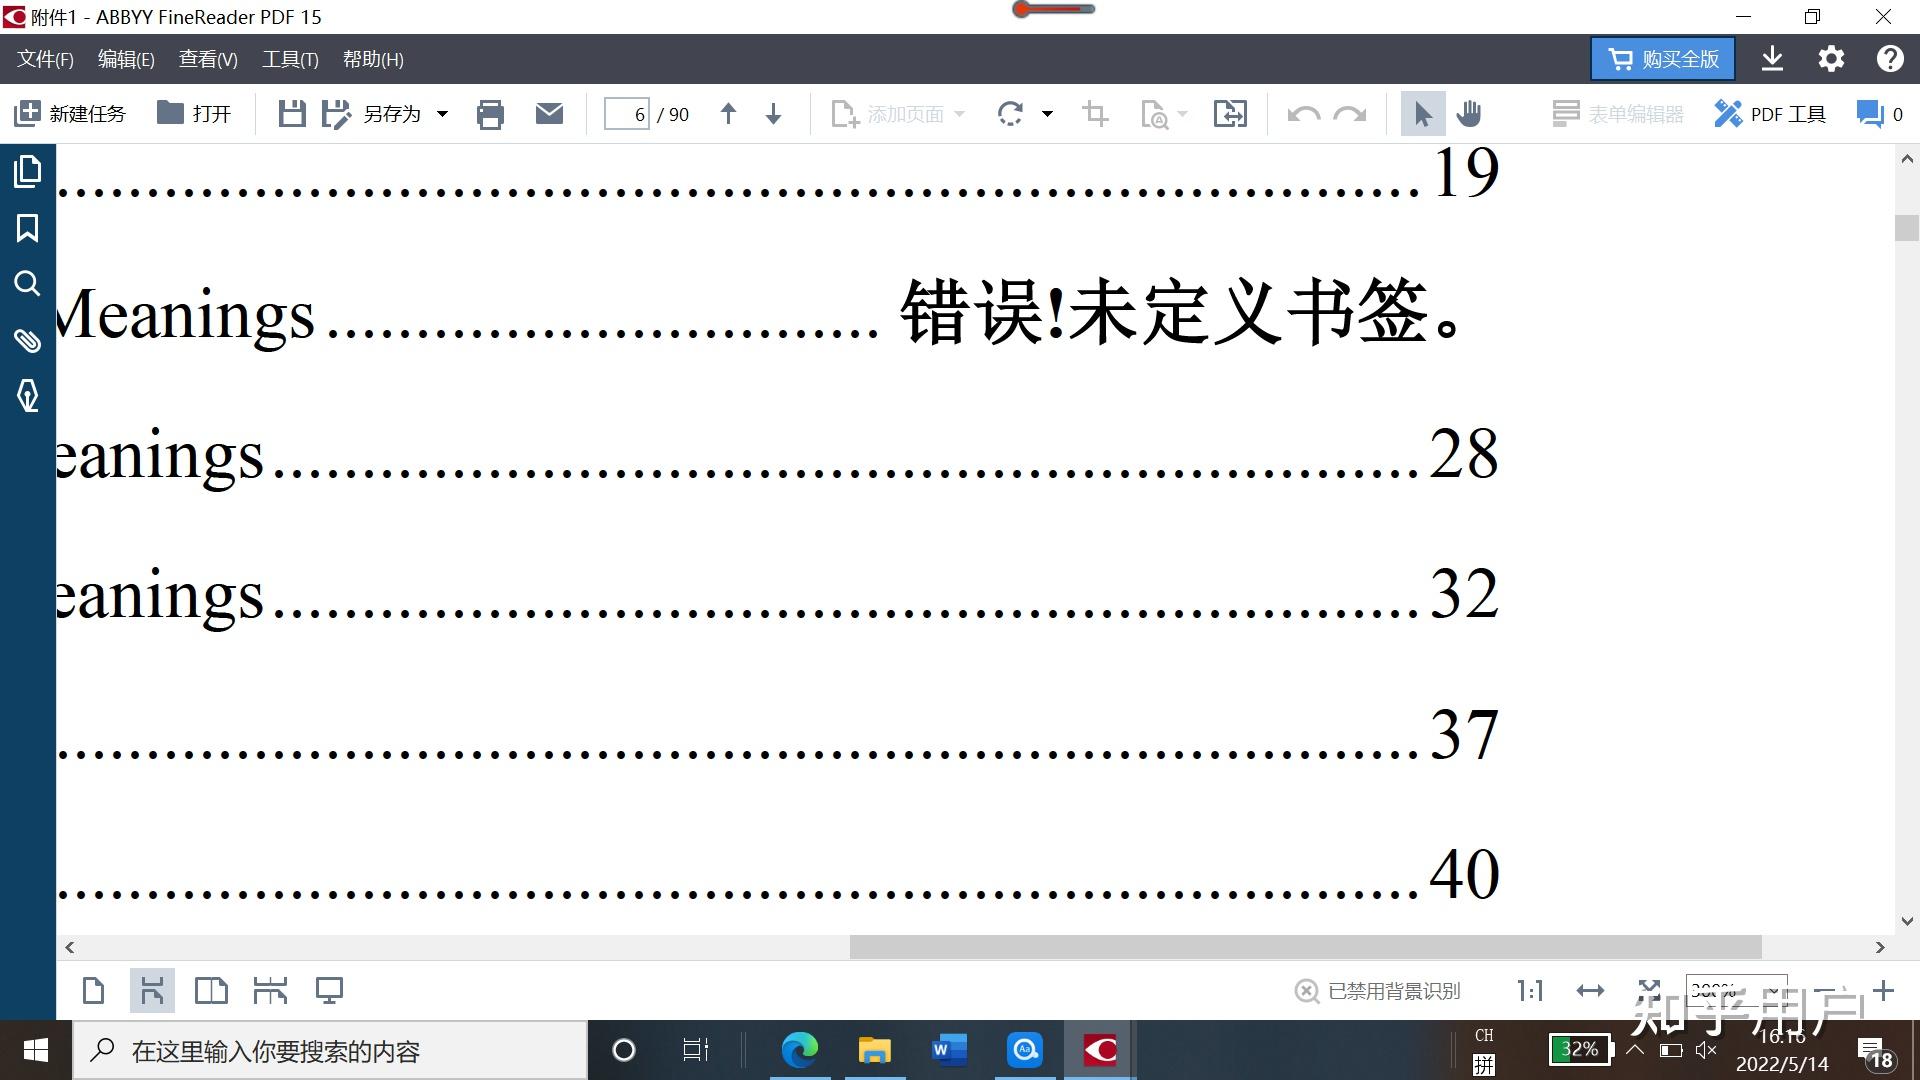1920x1080 pixels.
Task: Open the View (查看) menu
Action: [208, 59]
